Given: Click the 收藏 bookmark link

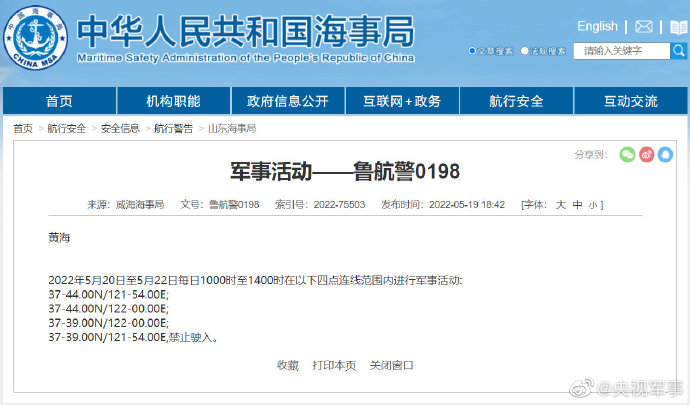Looking at the screenshot, I should click(288, 365).
